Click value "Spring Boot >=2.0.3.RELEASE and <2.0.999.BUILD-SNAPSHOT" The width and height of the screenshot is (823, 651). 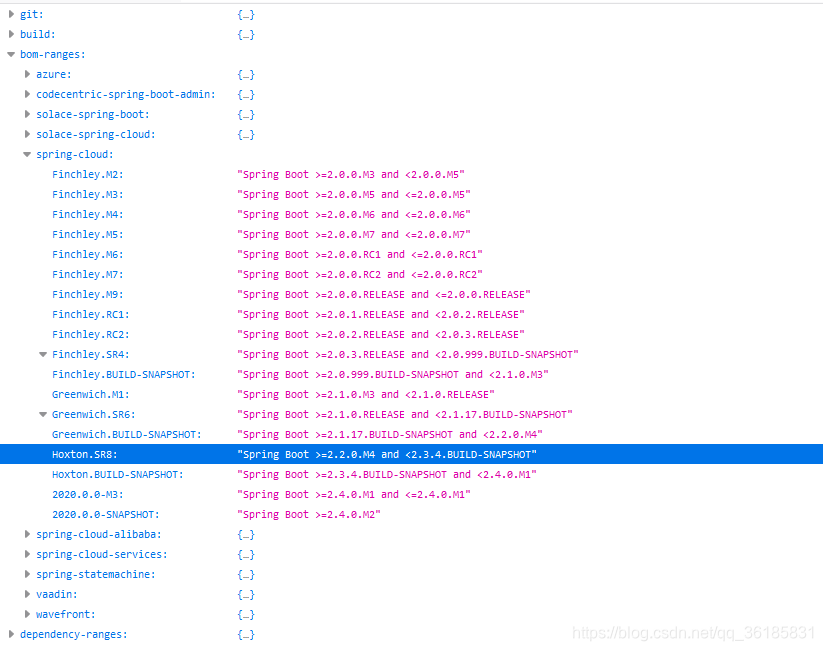(408, 354)
